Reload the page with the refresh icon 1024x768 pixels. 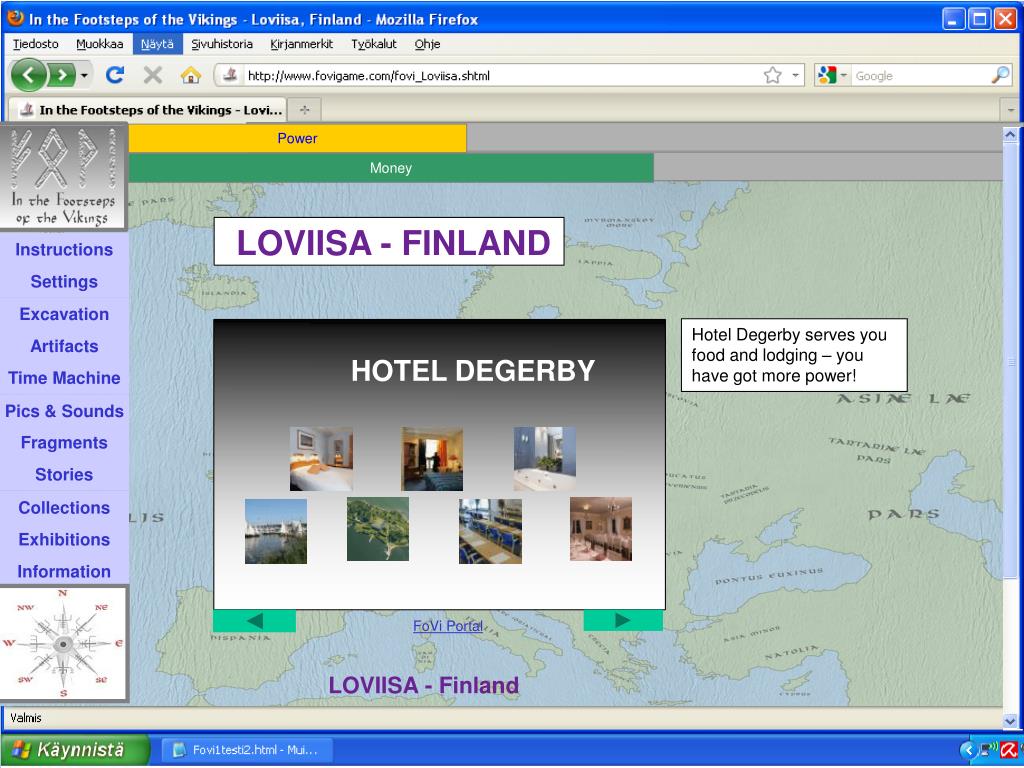coord(115,75)
